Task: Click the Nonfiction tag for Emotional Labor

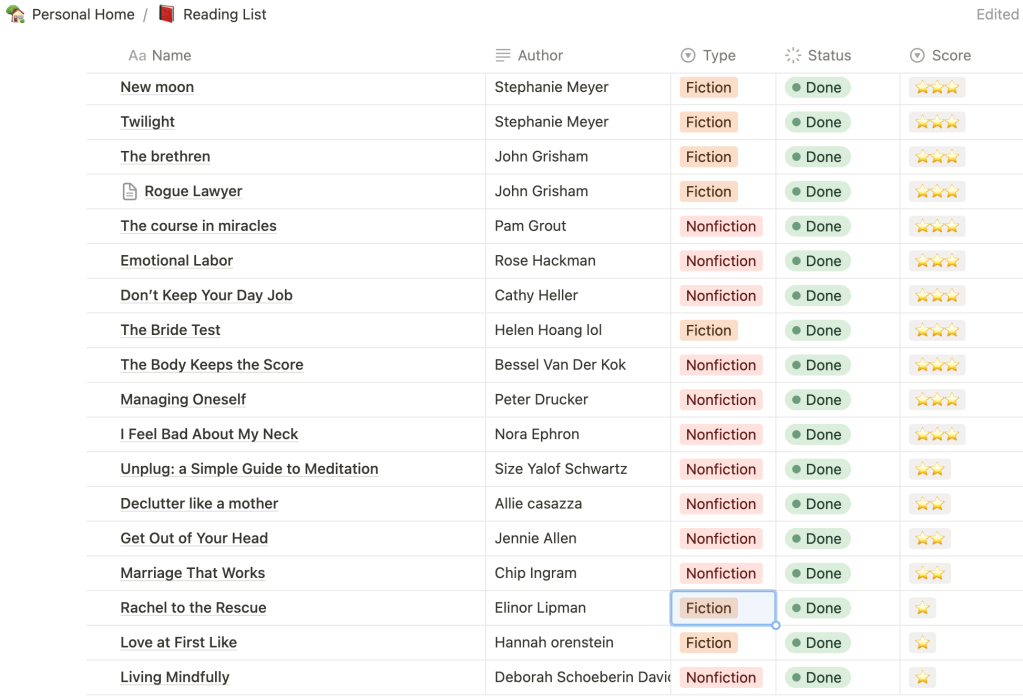Action: 720,261
